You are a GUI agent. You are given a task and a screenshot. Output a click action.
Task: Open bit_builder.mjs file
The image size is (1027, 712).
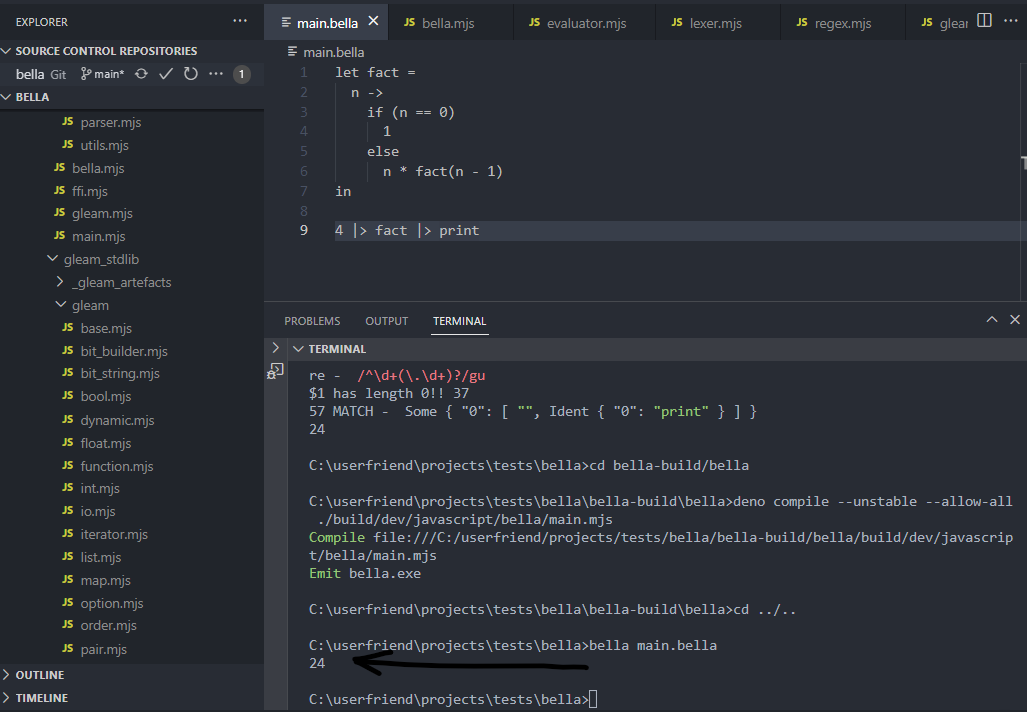[x=124, y=351]
